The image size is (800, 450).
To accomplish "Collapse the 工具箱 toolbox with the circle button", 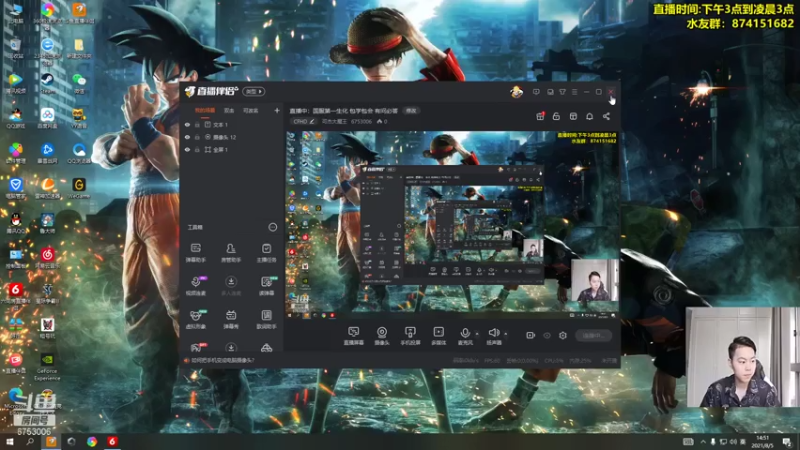I will (x=273, y=227).
